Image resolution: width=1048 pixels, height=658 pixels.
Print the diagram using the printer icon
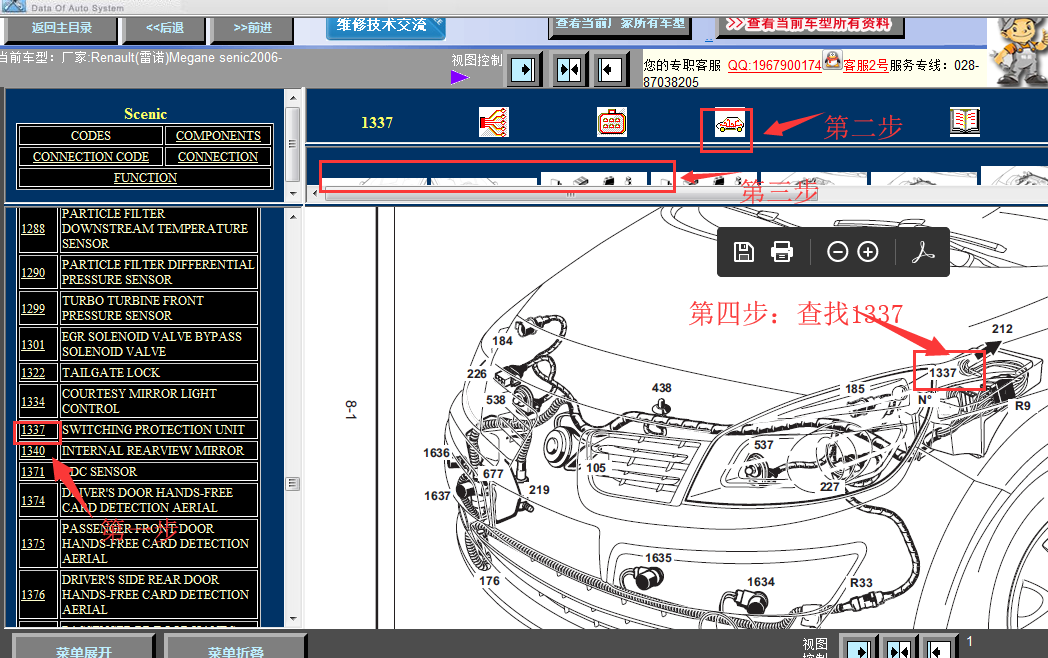point(781,252)
